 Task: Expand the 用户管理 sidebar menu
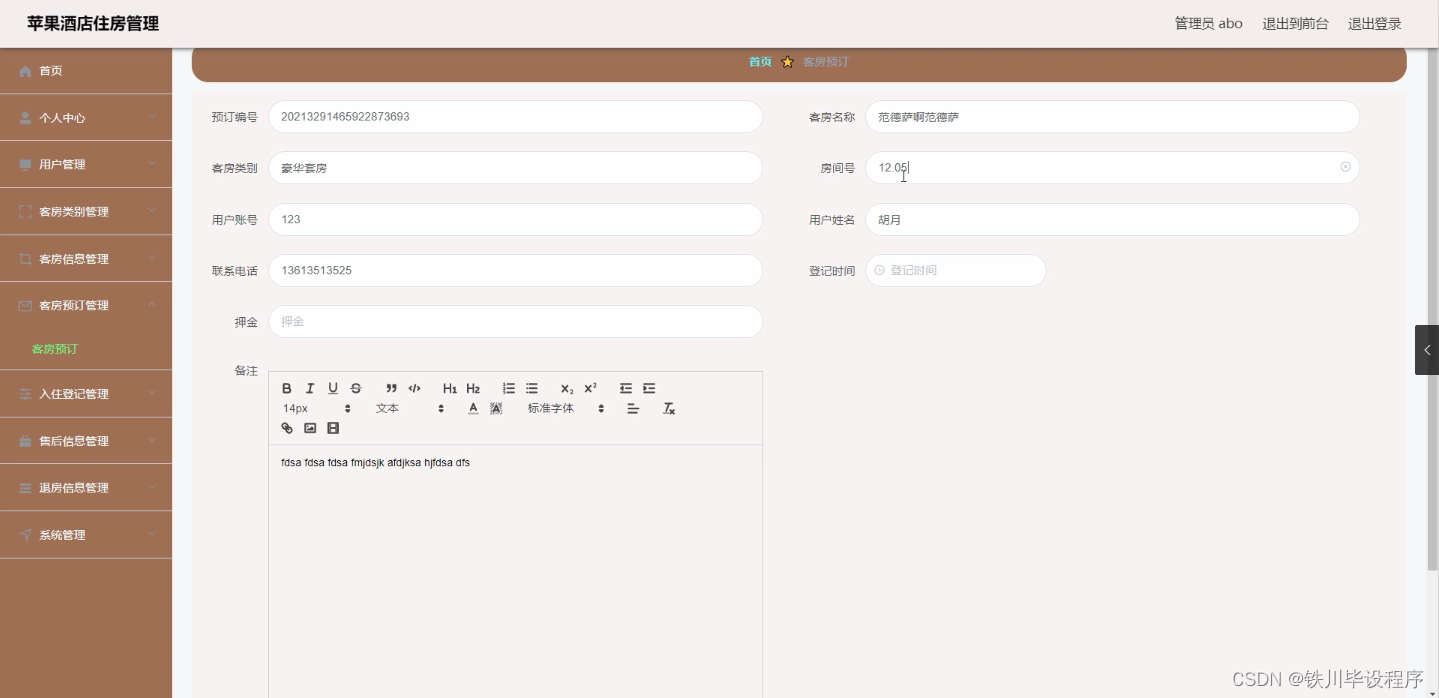click(x=86, y=165)
